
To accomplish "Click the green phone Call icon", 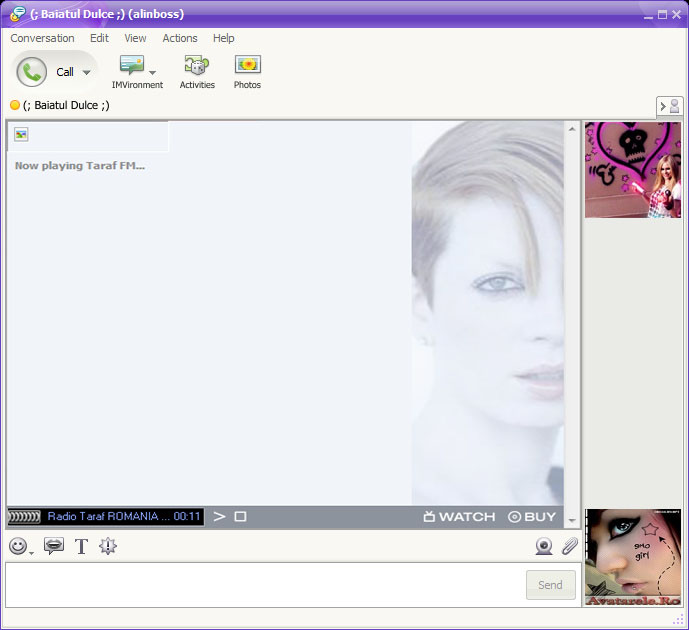I will click(32, 72).
